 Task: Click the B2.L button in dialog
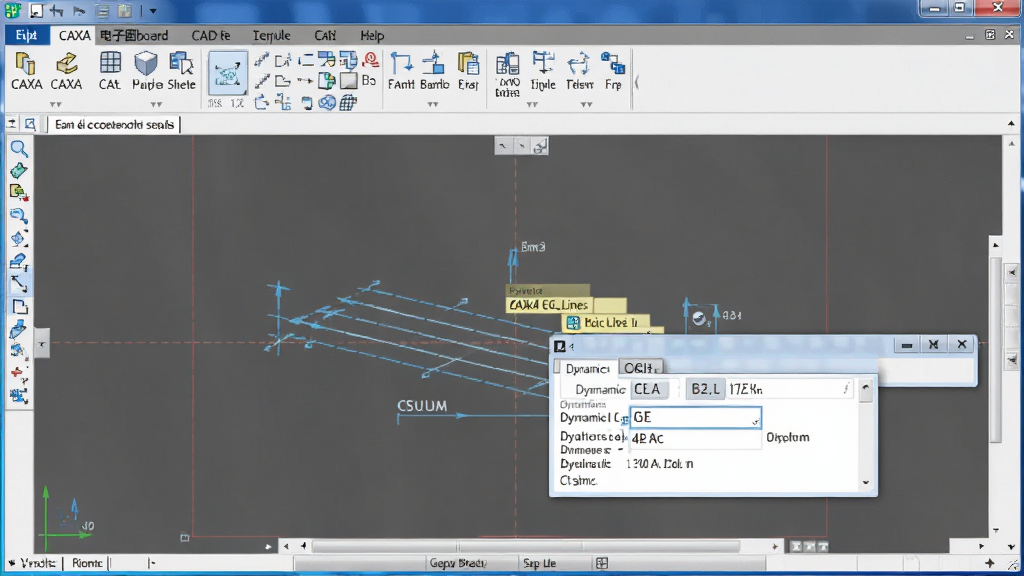click(705, 389)
